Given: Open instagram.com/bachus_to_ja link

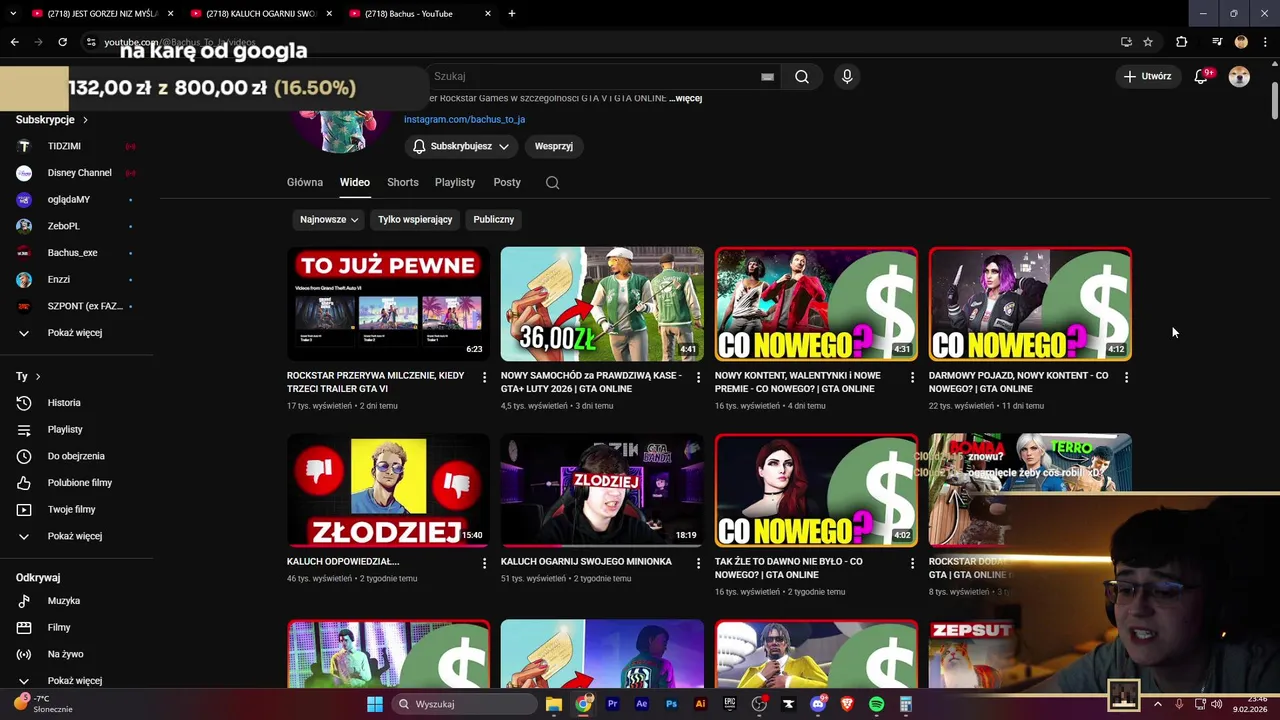Looking at the screenshot, I should pos(464,119).
